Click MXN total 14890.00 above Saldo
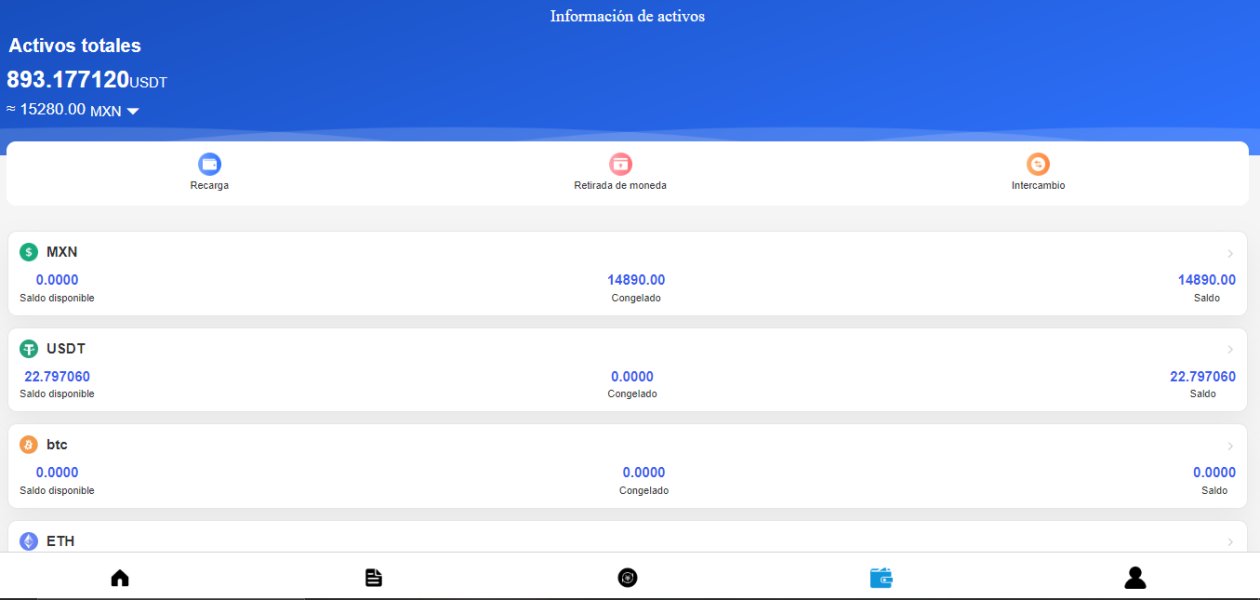Screen dimensions: 1260x600 1207,280
